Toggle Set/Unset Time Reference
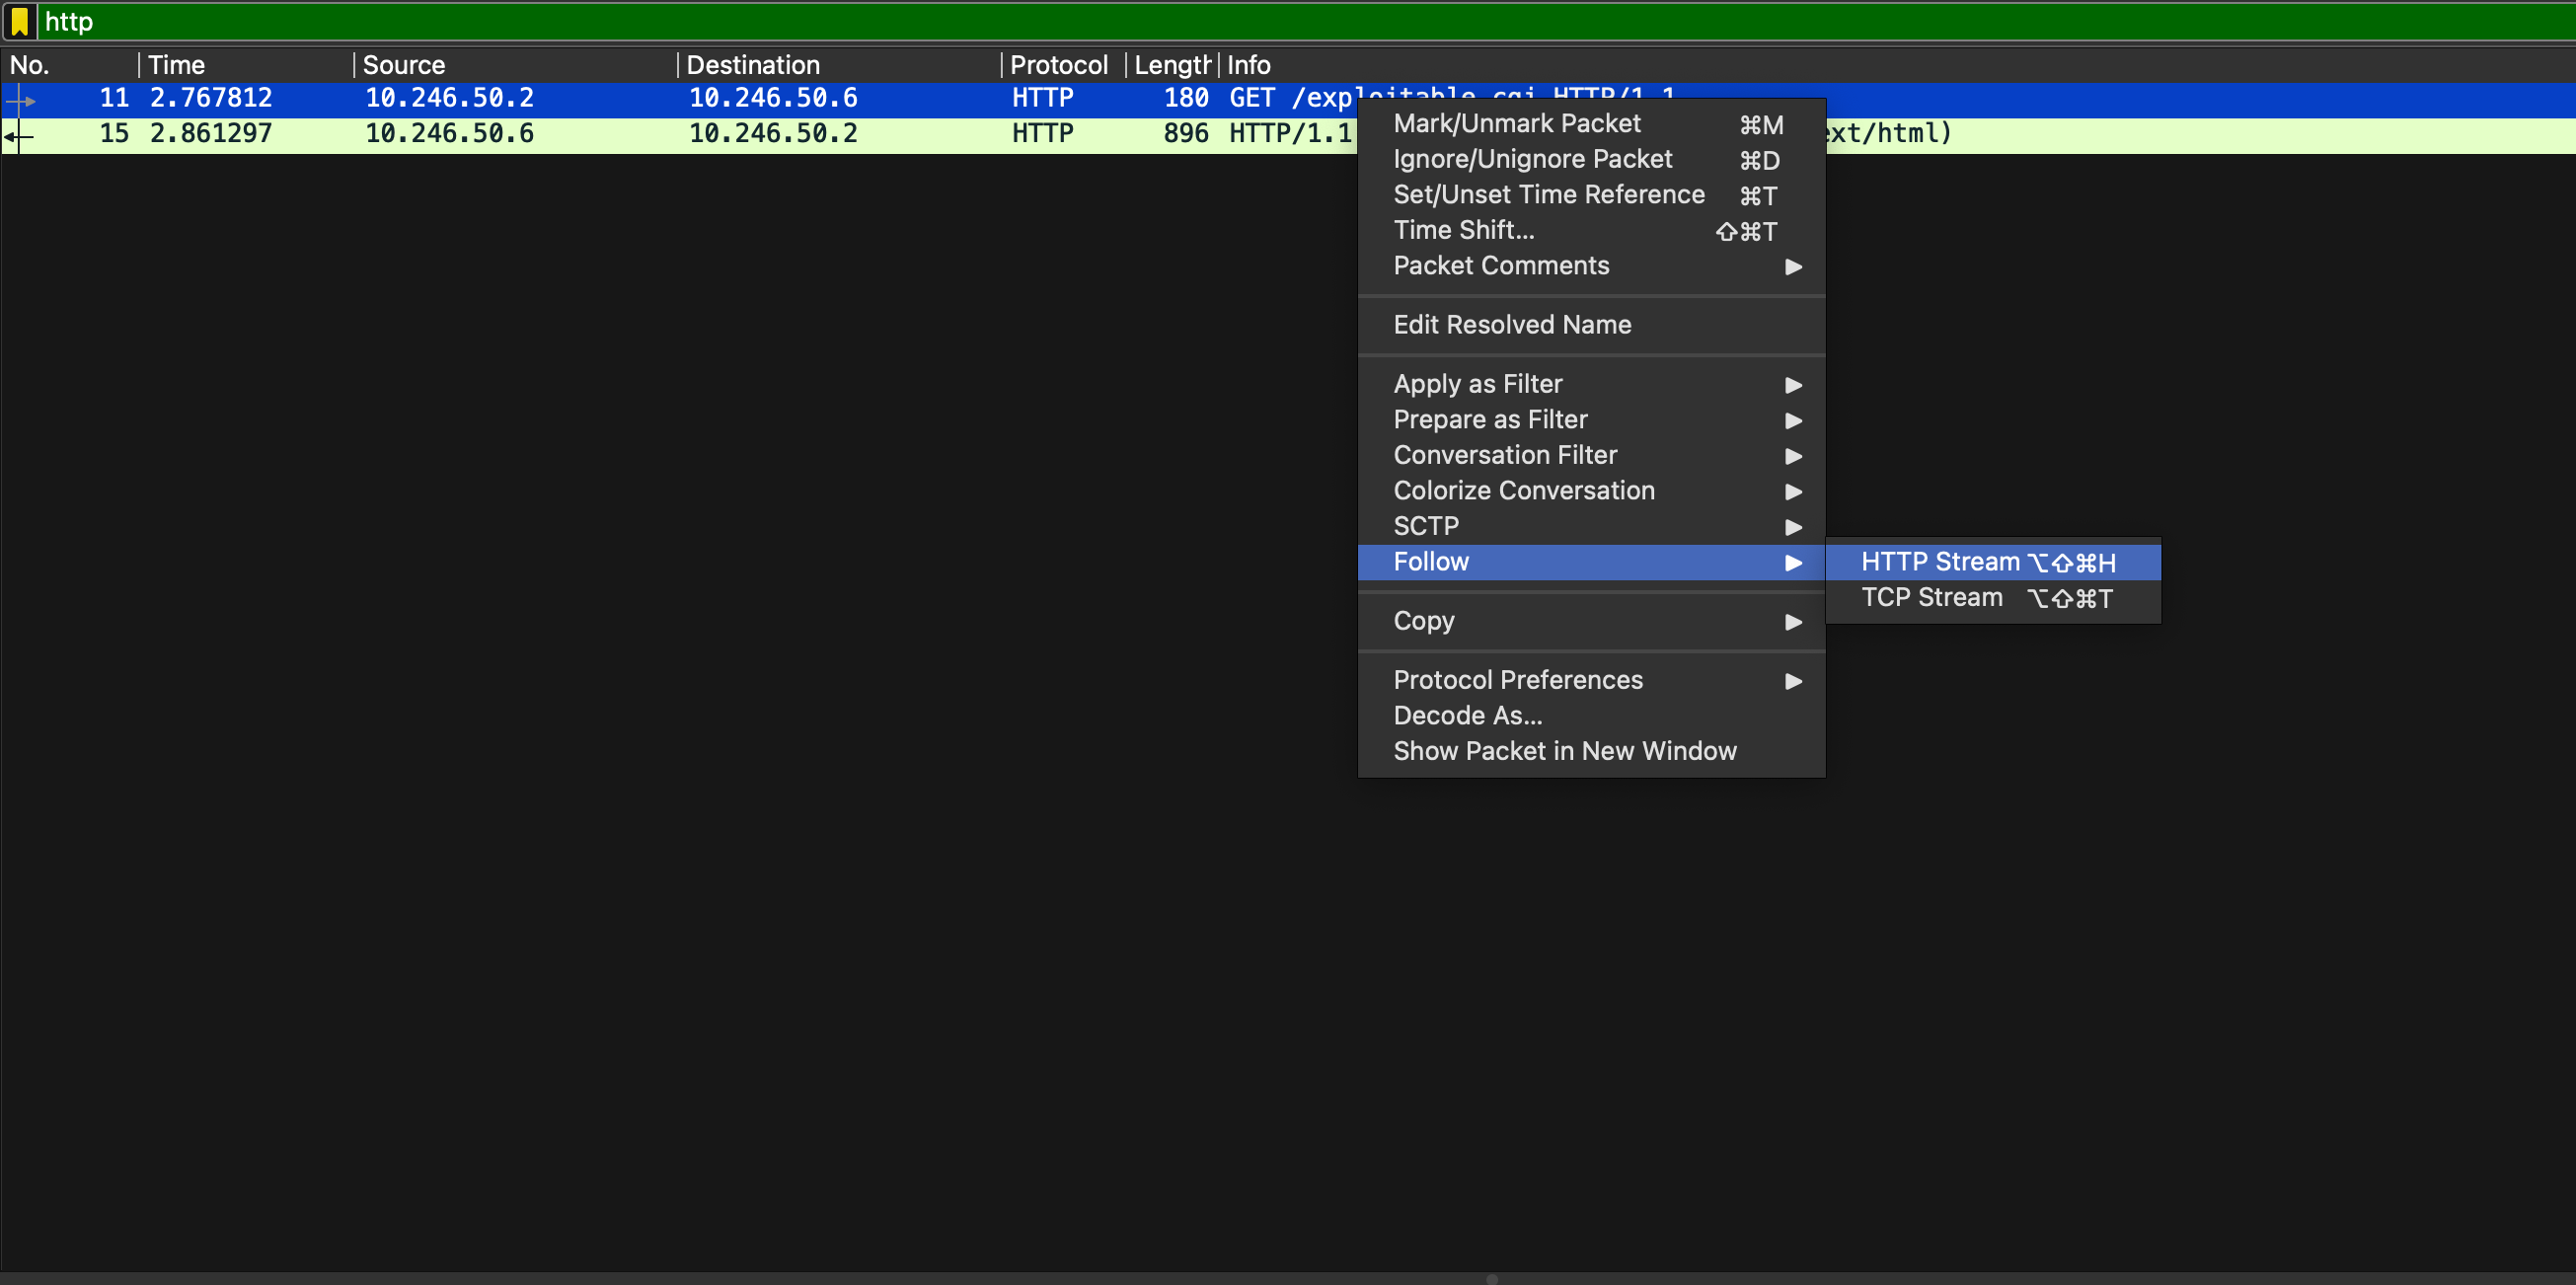Image resolution: width=2576 pixels, height=1285 pixels. pos(1548,195)
